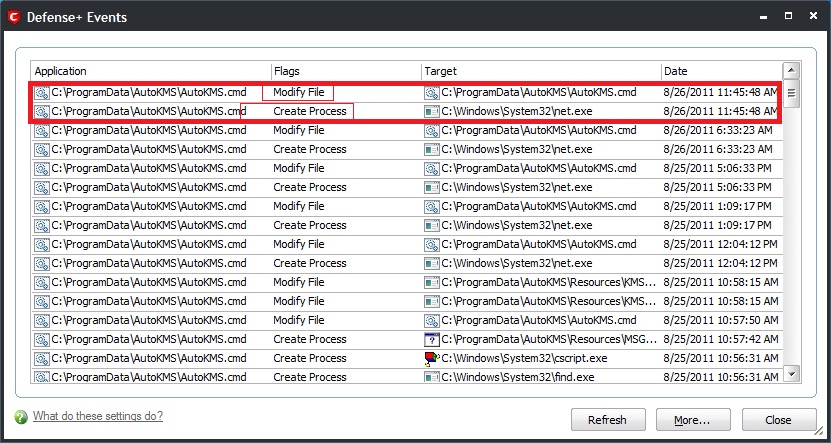Minimize the Defense+ Events window
The height and width of the screenshot is (443, 831).
pos(764,17)
